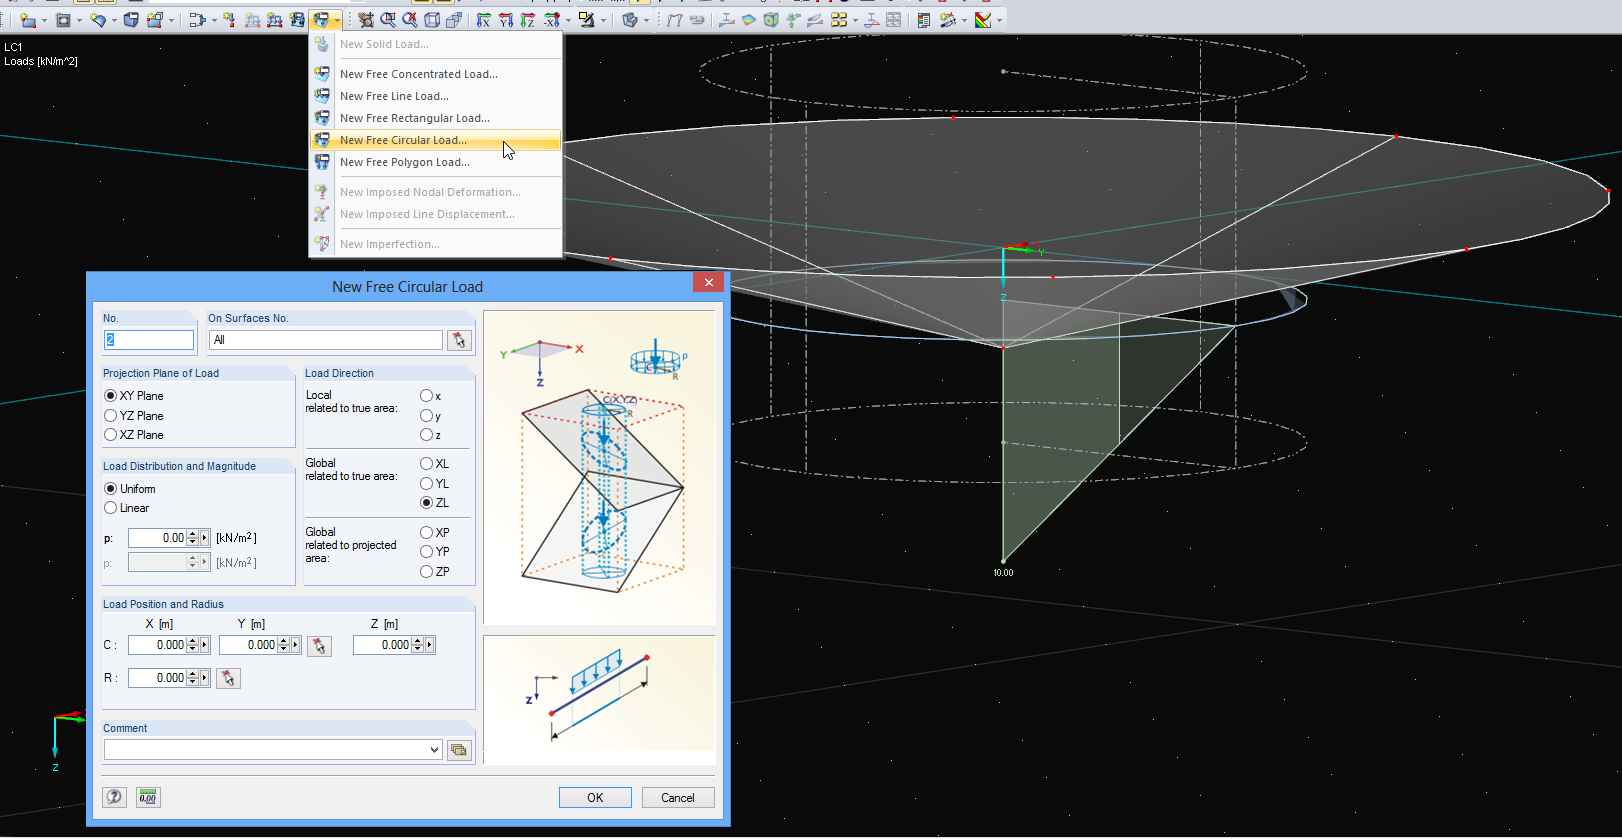Image resolution: width=1622 pixels, height=839 pixels.
Task: Choose New Free Polygon Load menu entry
Action: (404, 162)
